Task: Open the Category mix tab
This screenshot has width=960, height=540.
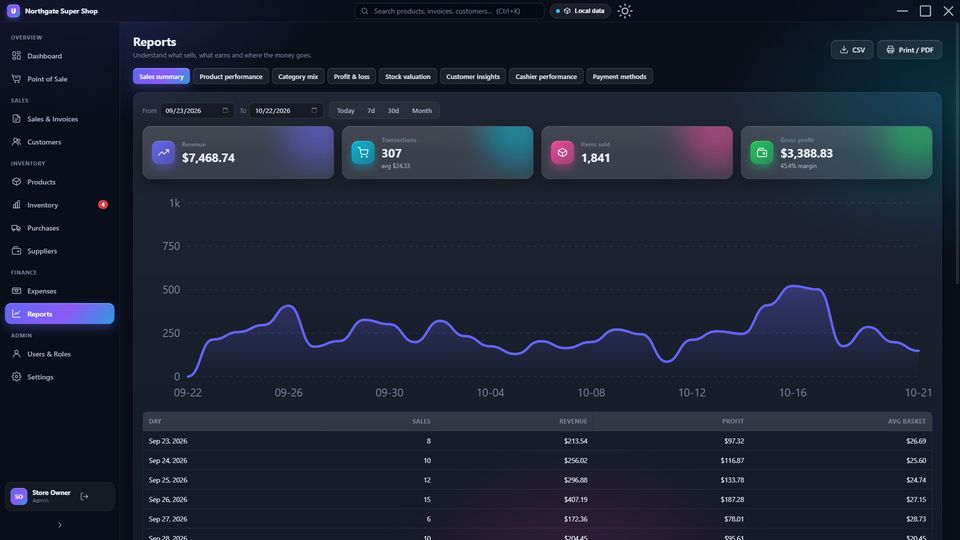Action: pyautogui.click(x=298, y=77)
